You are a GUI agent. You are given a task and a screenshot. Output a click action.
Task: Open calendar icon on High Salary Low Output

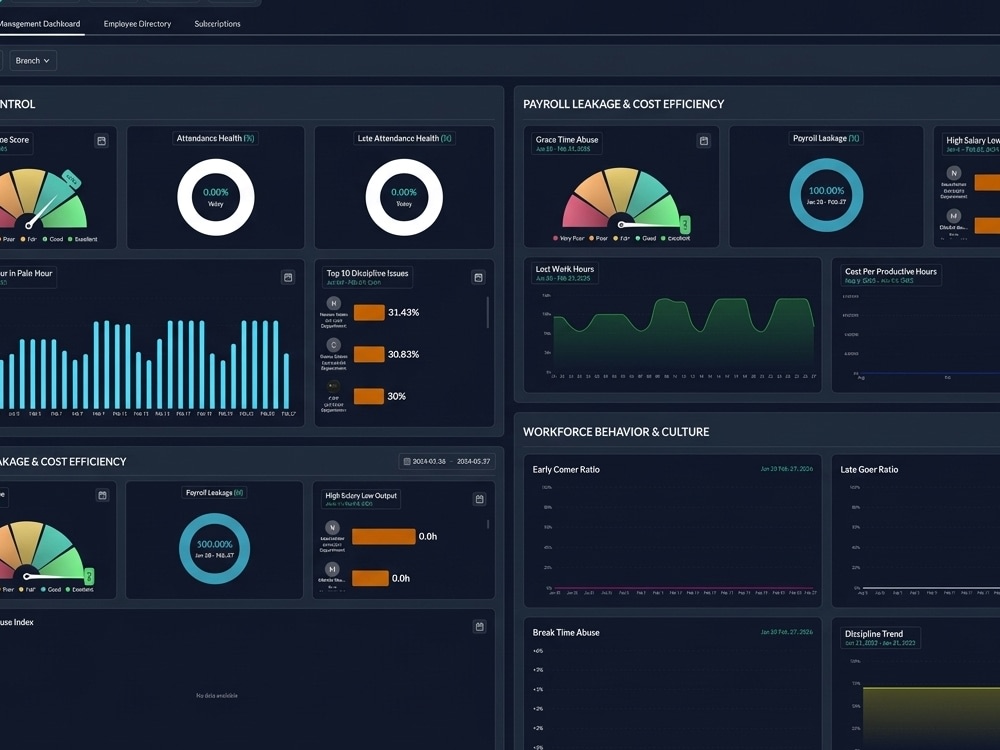coord(480,499)
